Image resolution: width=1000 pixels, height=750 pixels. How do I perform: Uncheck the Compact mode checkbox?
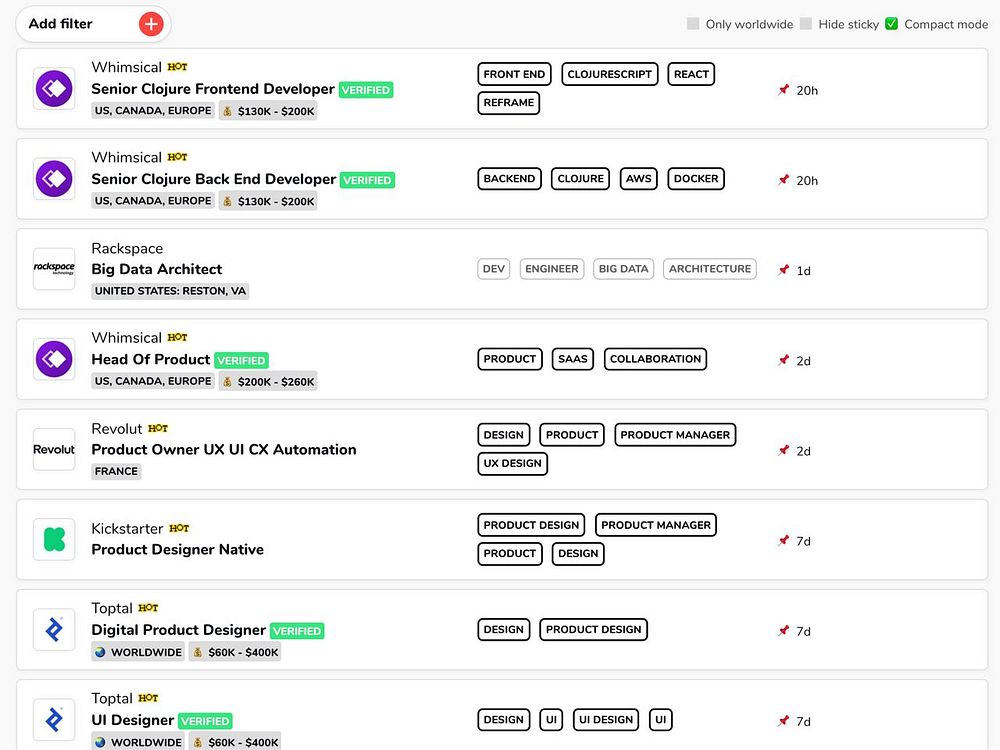(x=892, y=24)
